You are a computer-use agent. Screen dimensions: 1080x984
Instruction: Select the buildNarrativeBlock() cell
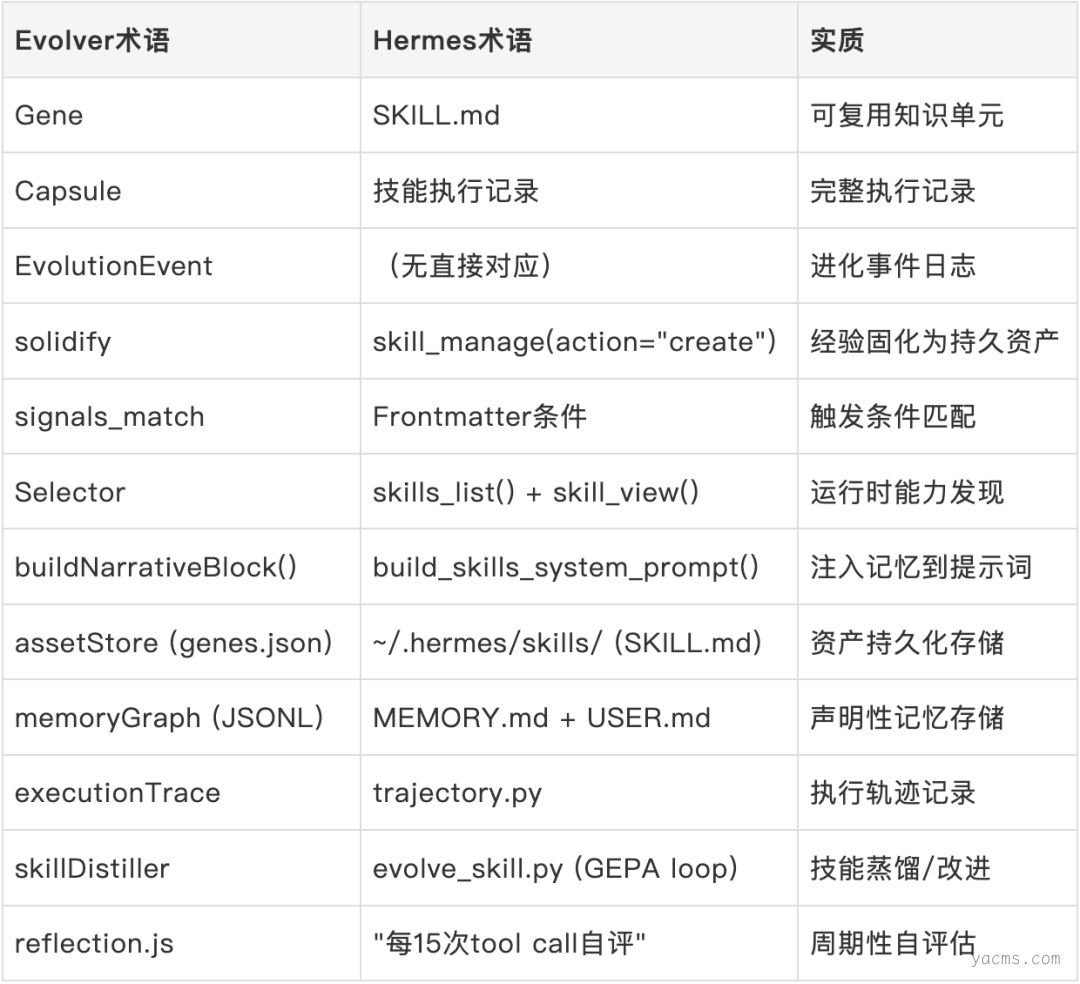pyautogui.click(x=156, y=567)
